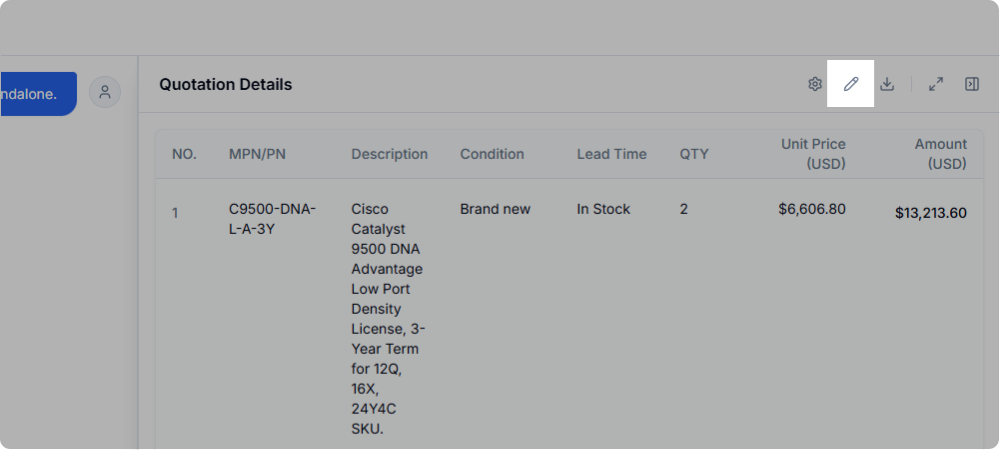Click the Amount (USD) column header
The width and height of the screenshot is (1000, 450).
(x=940, y=154)
